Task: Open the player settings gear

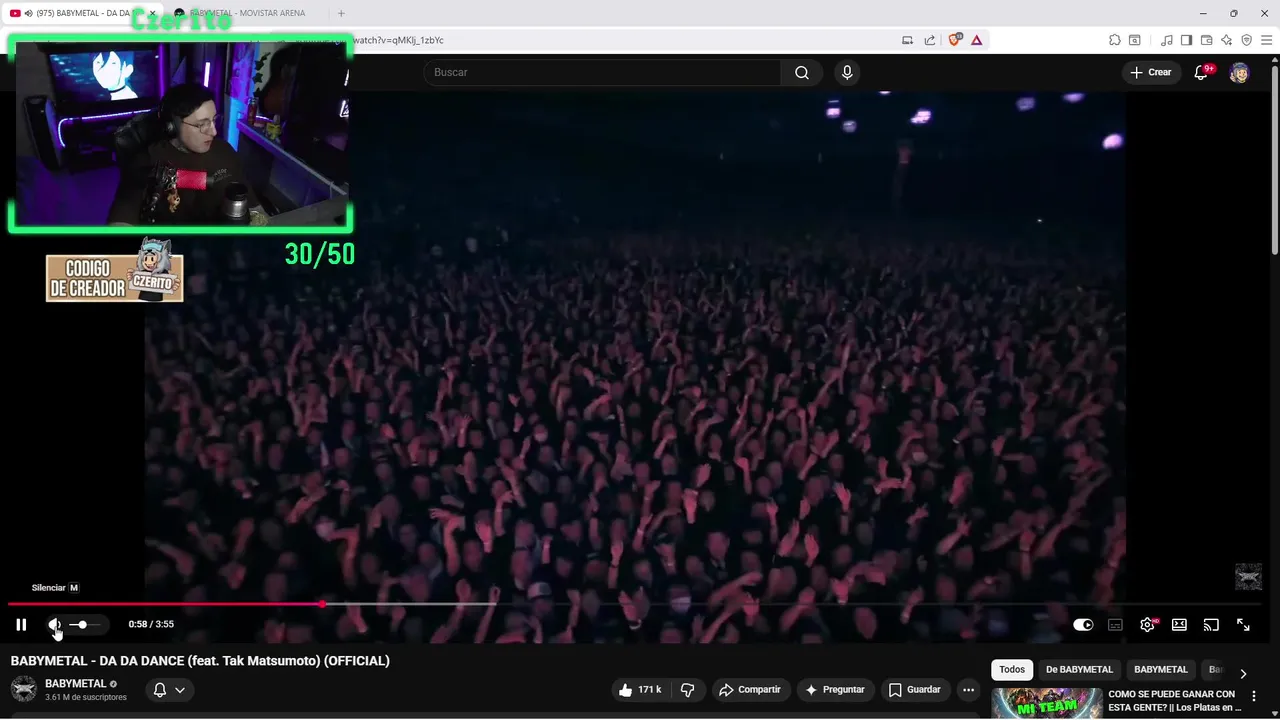Action: tap(1147, 625)
